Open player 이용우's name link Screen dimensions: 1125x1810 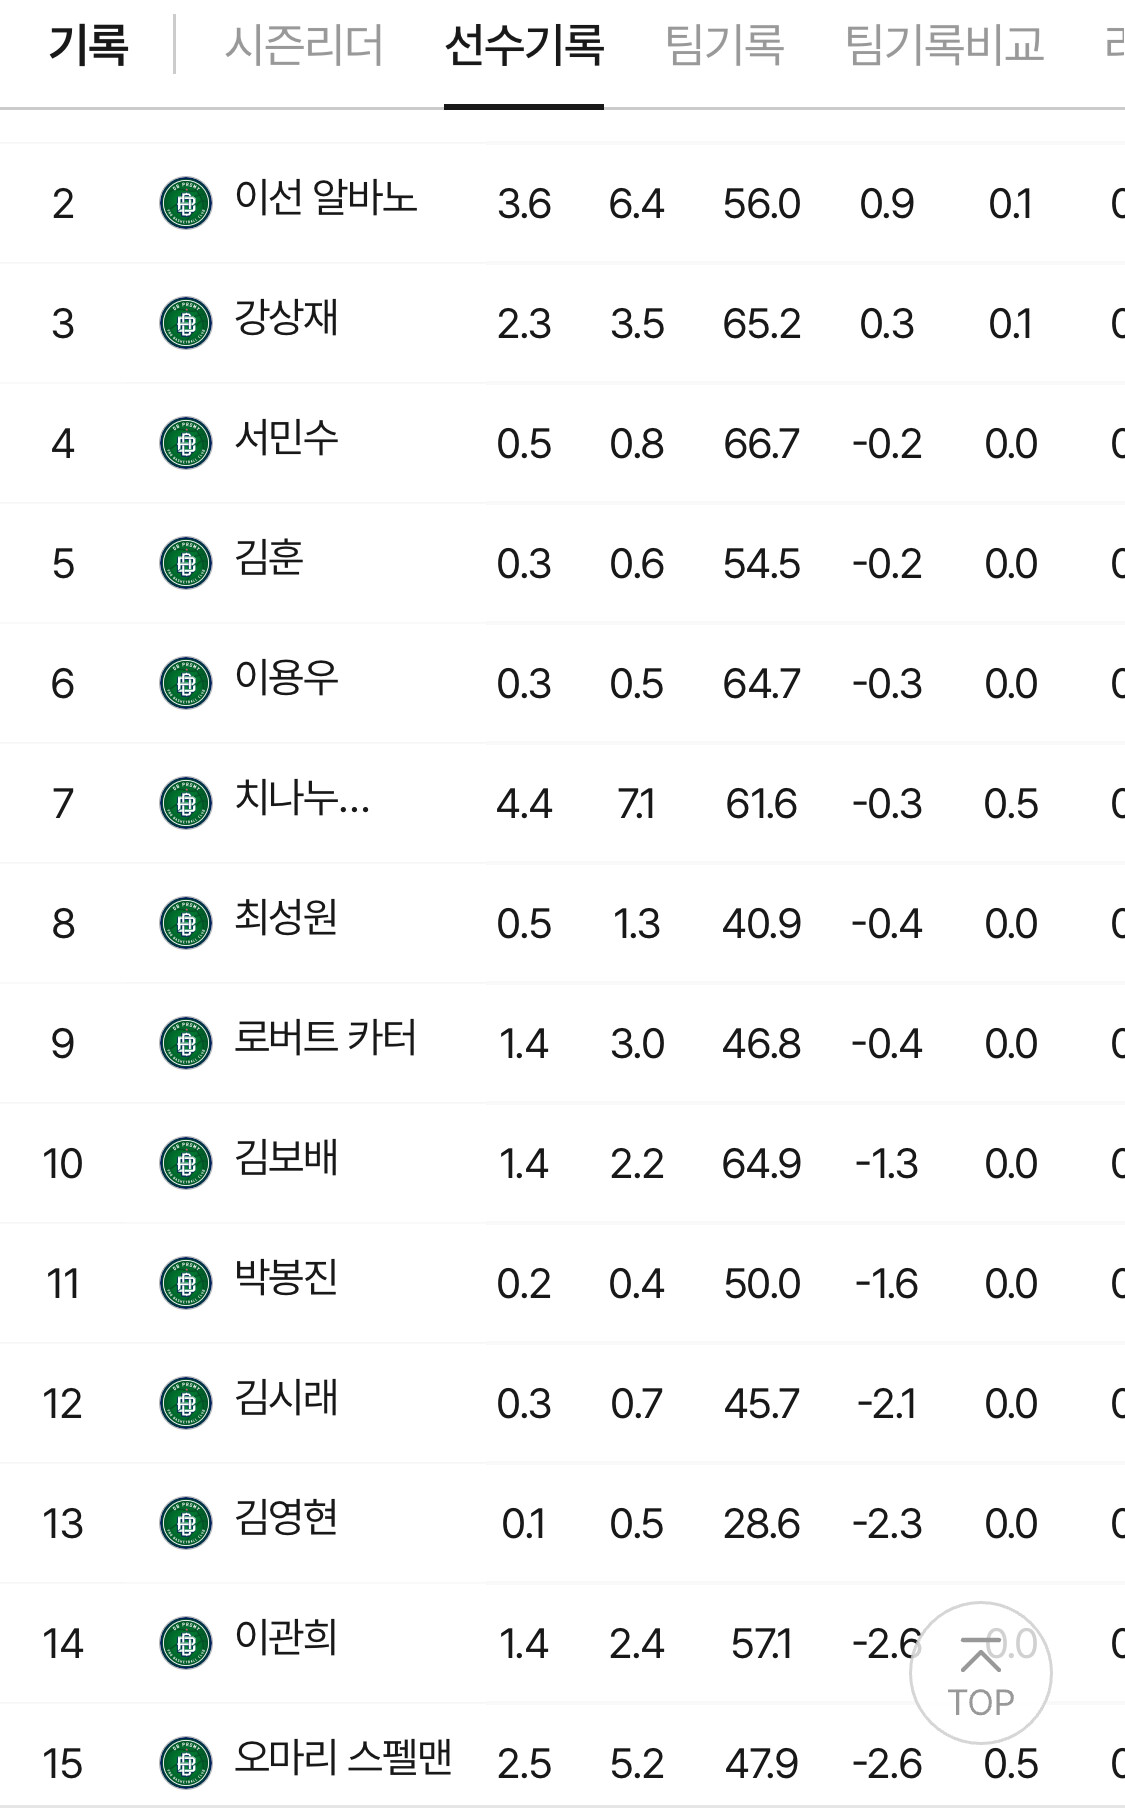pos(286,678)
